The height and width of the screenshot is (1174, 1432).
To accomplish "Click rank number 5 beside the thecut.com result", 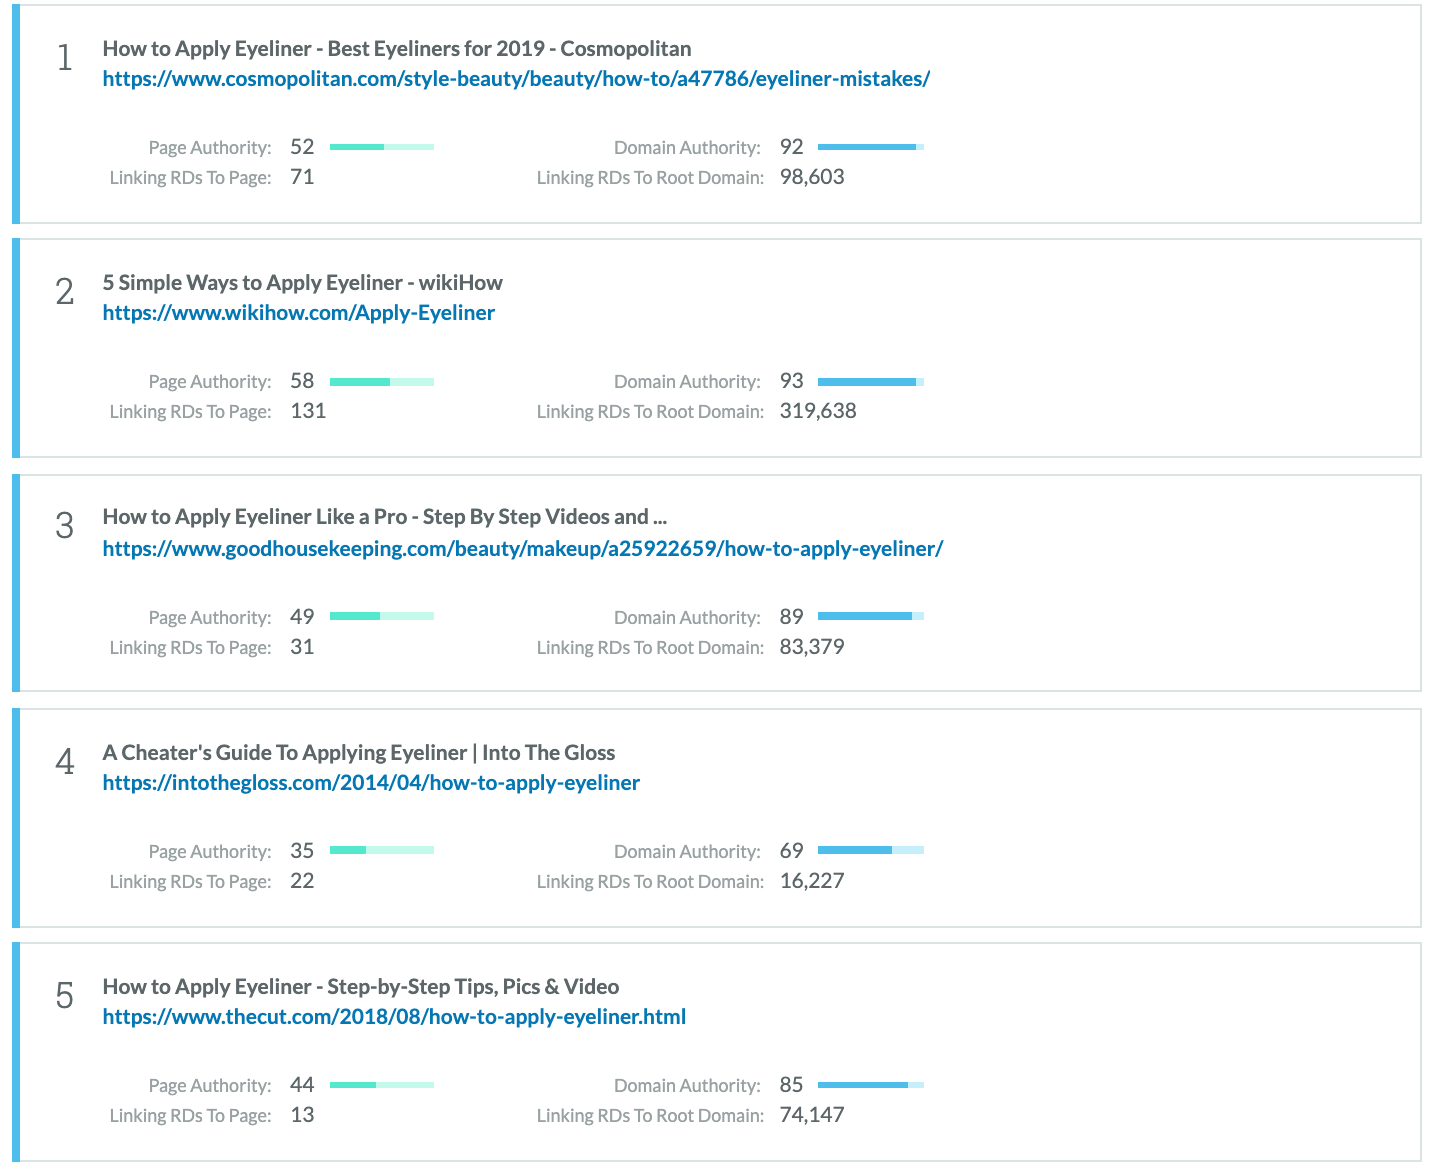I will [x=65, y=996].
